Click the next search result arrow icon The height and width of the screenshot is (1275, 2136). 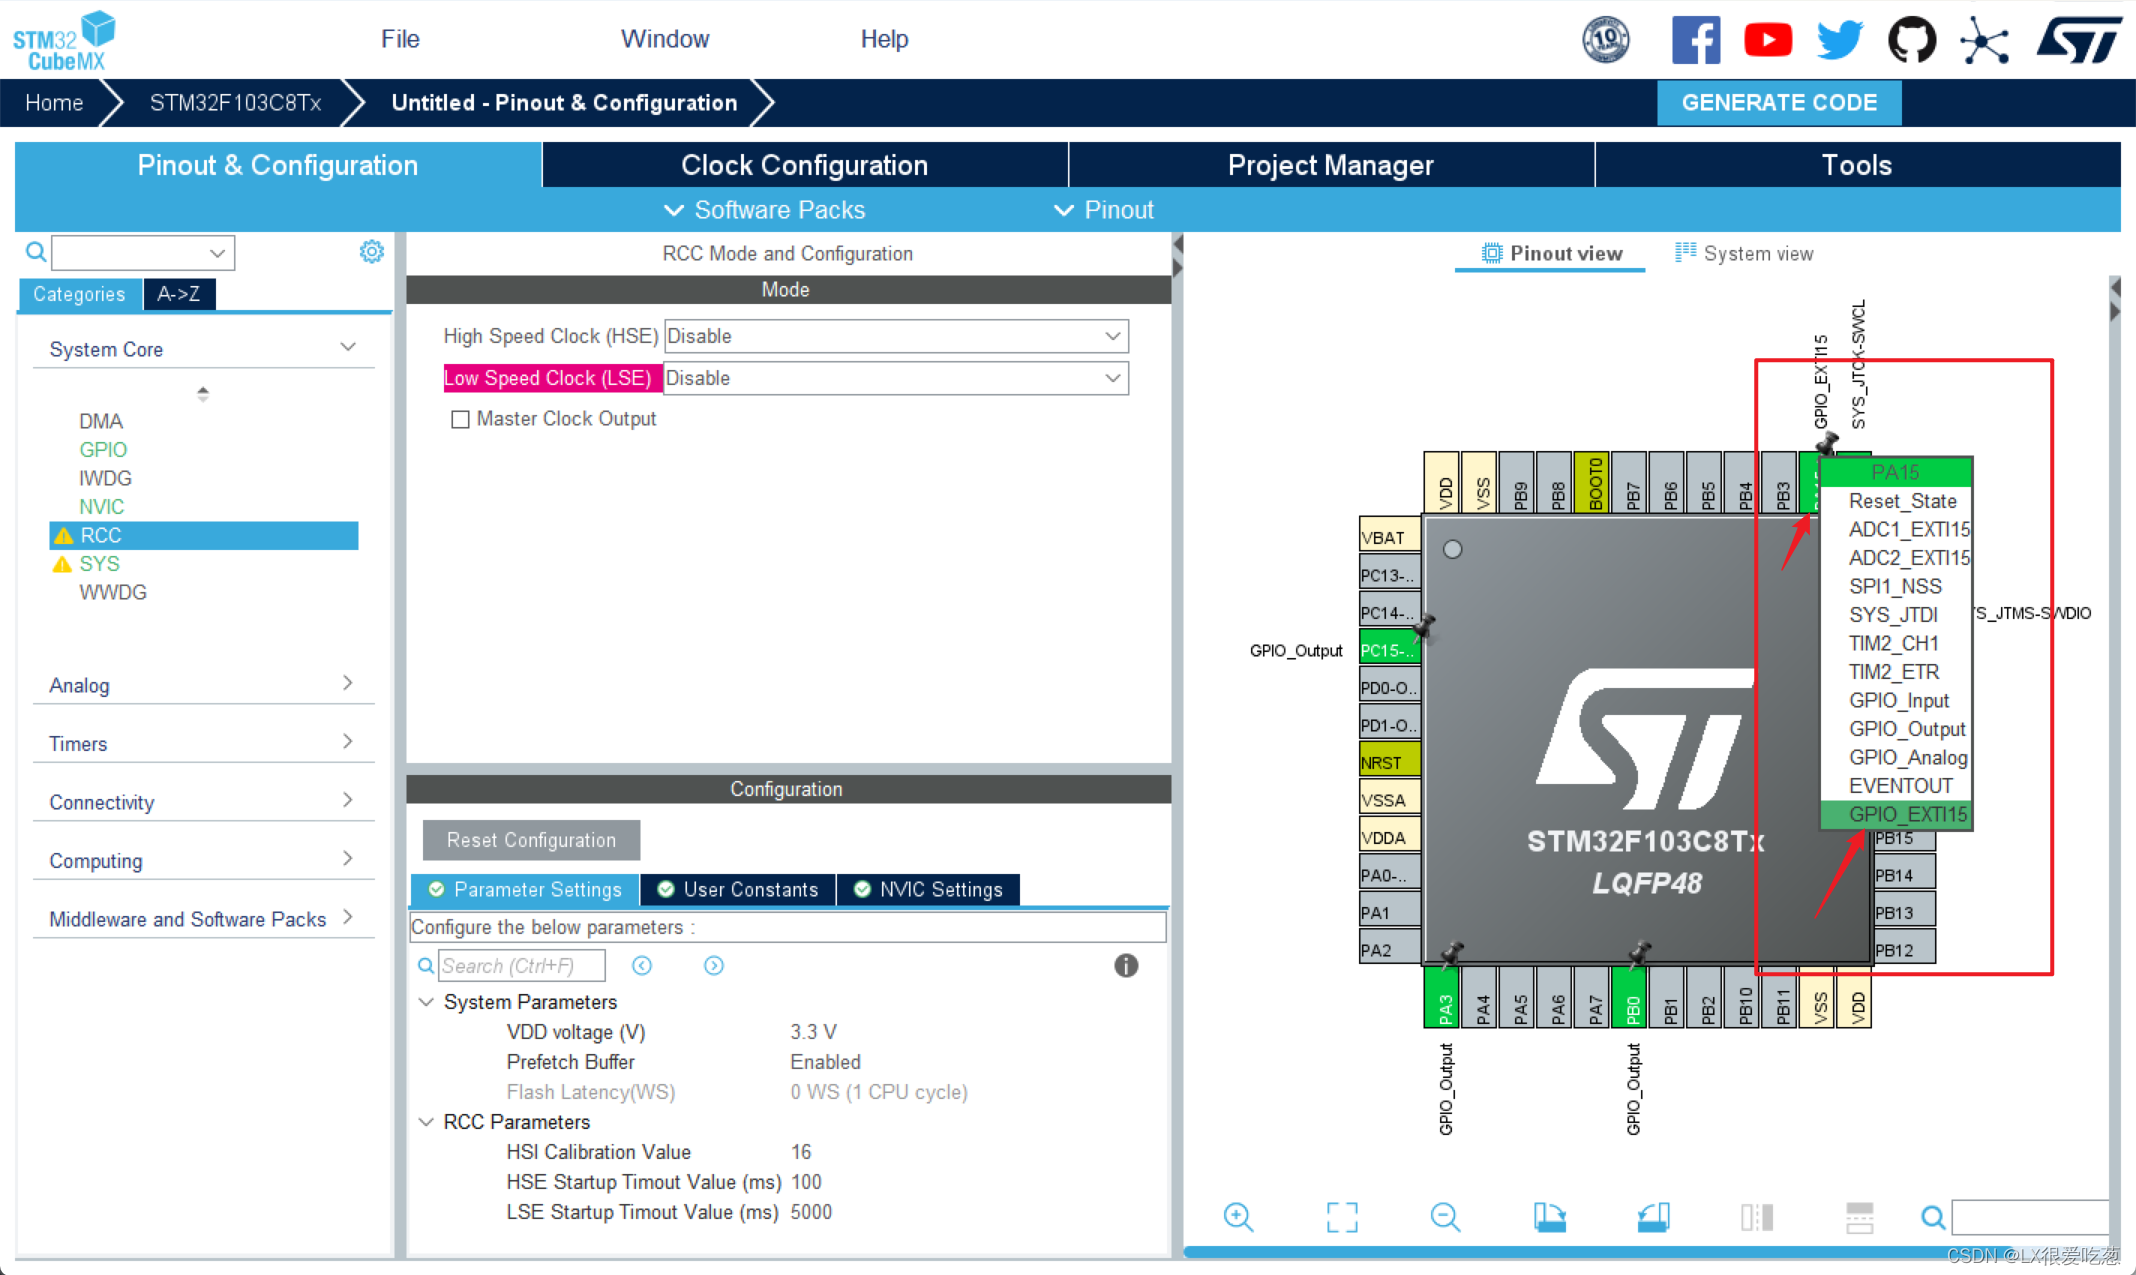tap(713, 965)
